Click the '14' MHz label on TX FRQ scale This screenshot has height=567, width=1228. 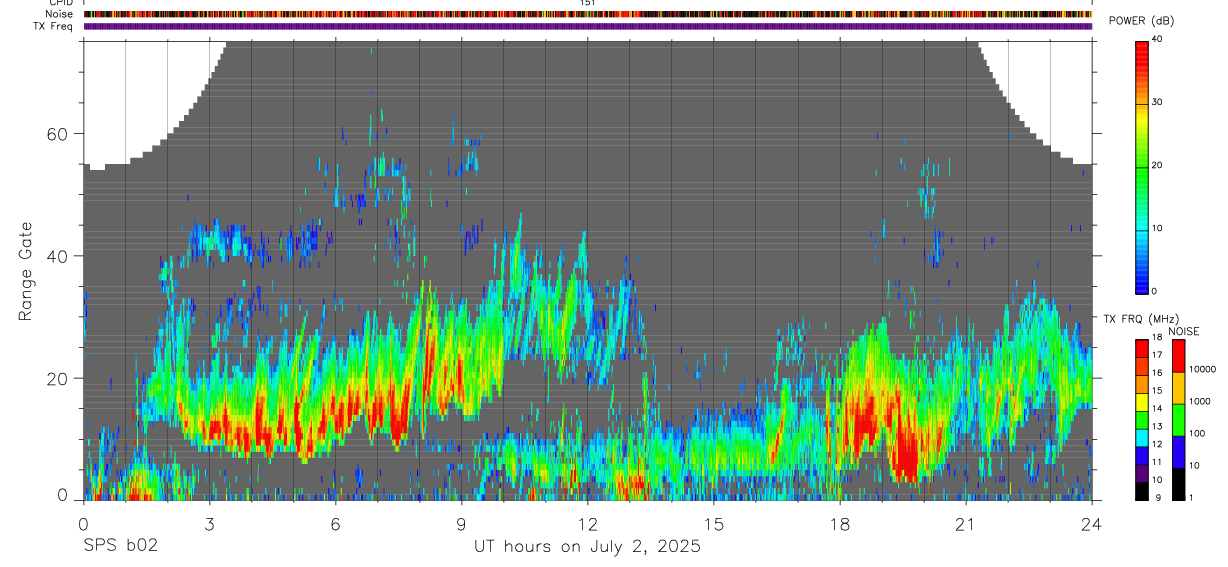pyautogui.click(x=1157, y=409)
